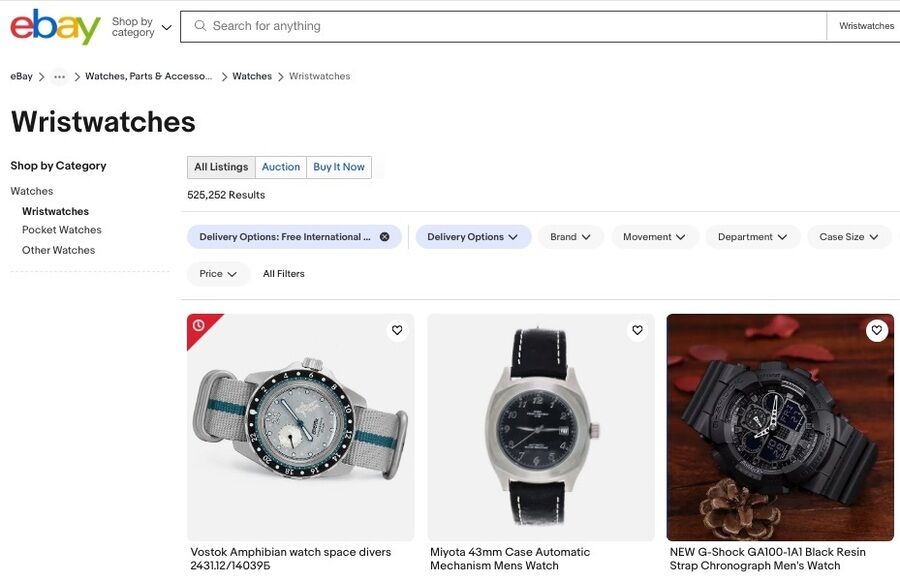
Task: Open All Filters
Action: click(284, 273)
